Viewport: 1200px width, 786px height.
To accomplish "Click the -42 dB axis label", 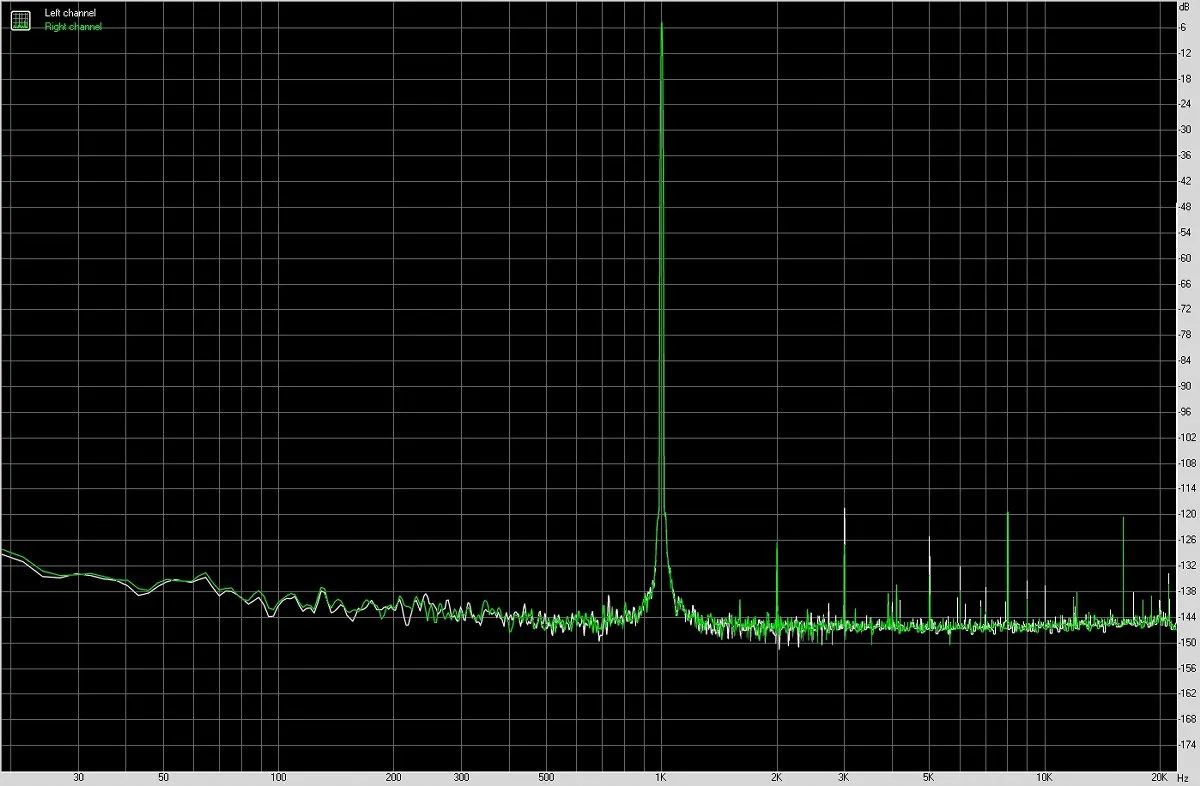I will 1186,181.
